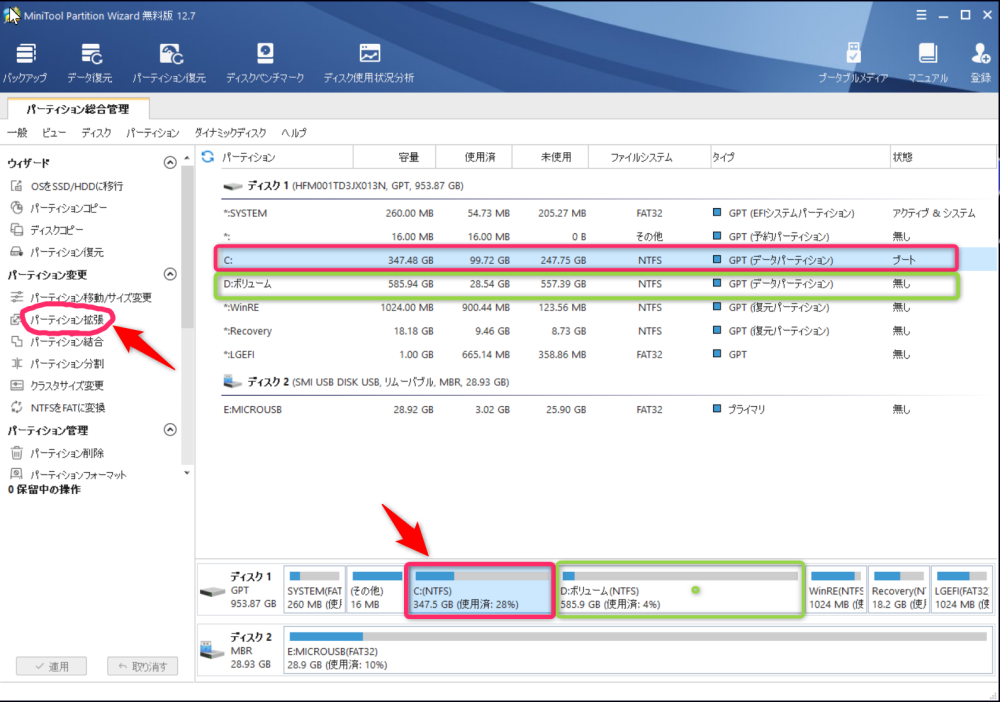
Task: Sort by 未使用 column header
Action: (x=550, y=157)
